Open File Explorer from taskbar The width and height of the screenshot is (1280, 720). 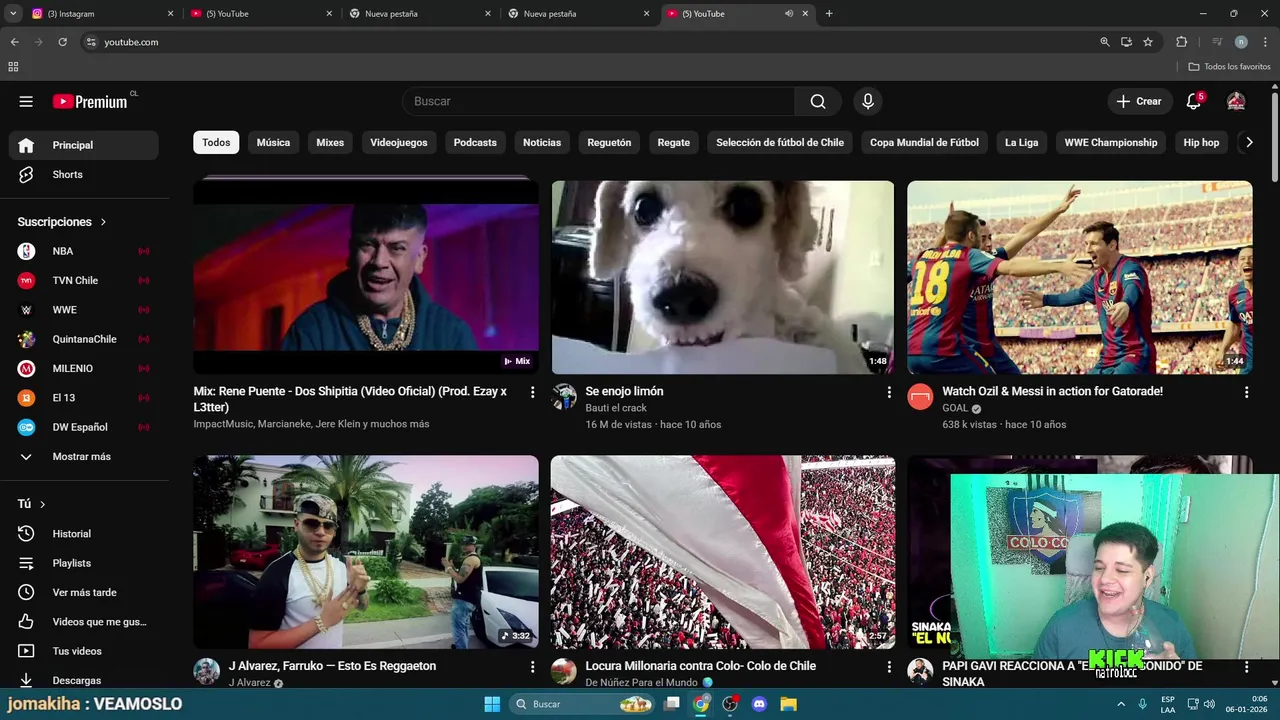[788, 704]
